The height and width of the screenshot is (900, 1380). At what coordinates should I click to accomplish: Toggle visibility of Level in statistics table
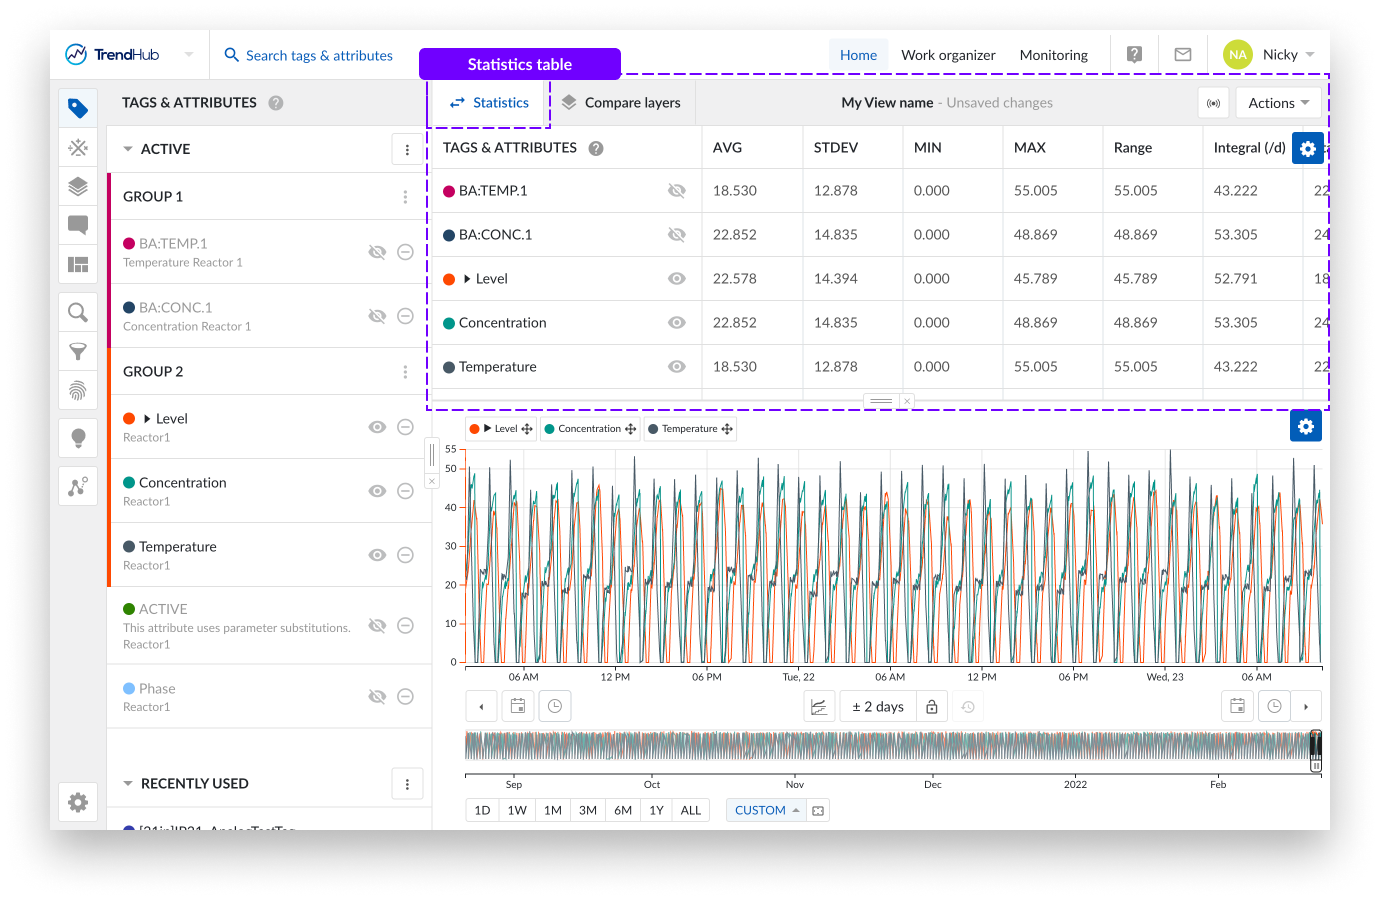[677, 279]
